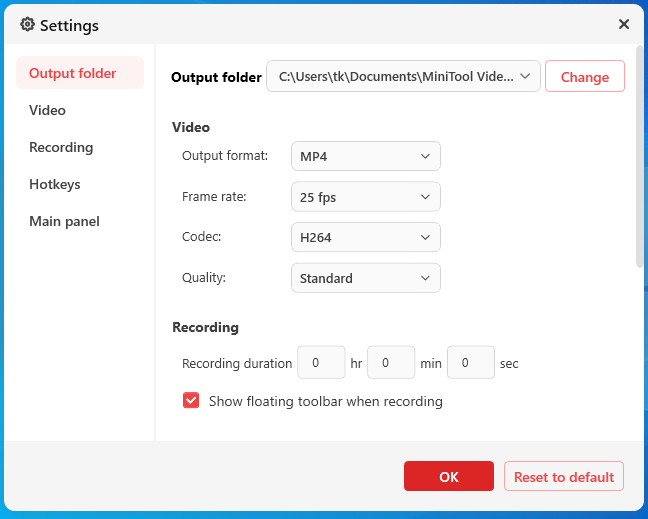The height and width of the screenshot is (519, 648).
Task: Open the Main panel settings section
Action: pyautogui.click(x=64, y=221)
